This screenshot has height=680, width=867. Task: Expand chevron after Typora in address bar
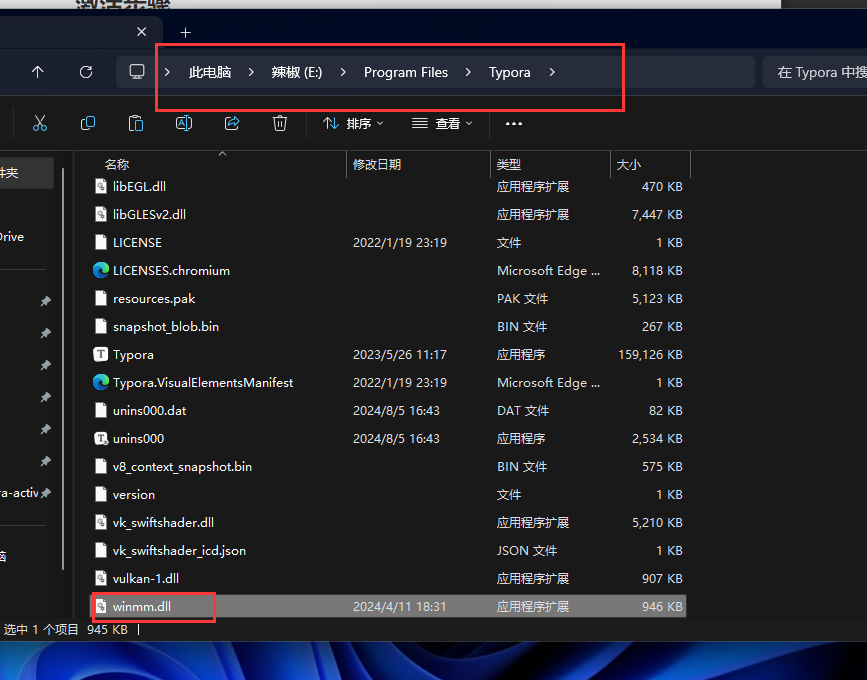click(x=552, y=72)
